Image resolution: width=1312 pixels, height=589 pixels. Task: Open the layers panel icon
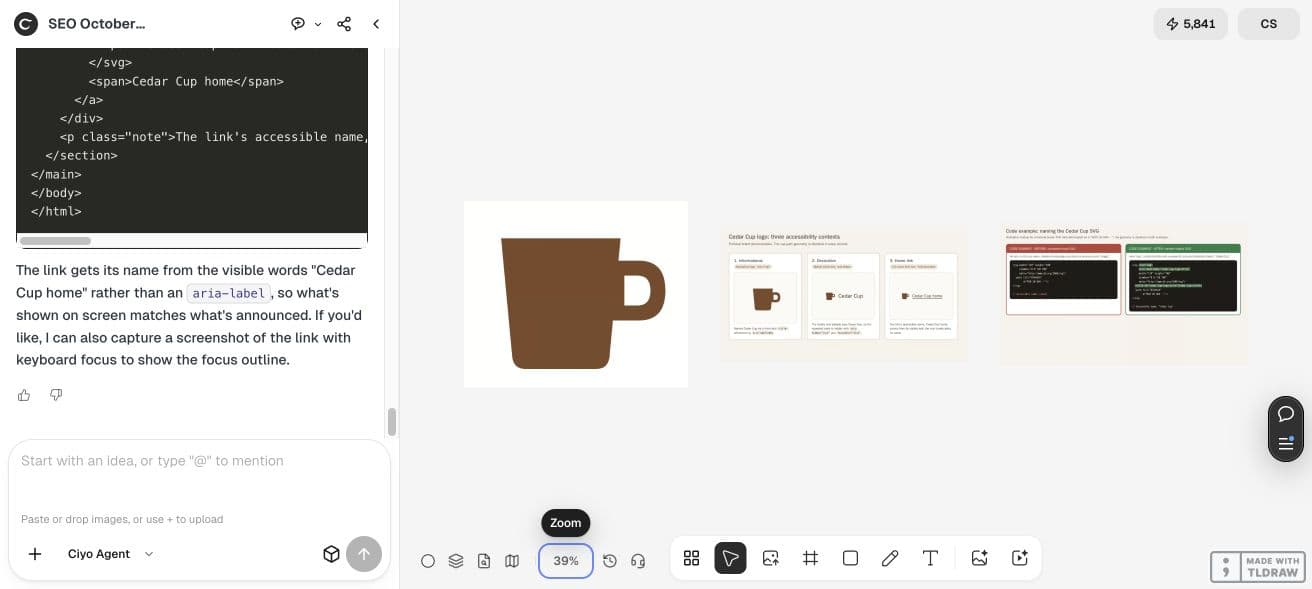tap(456, 561)
